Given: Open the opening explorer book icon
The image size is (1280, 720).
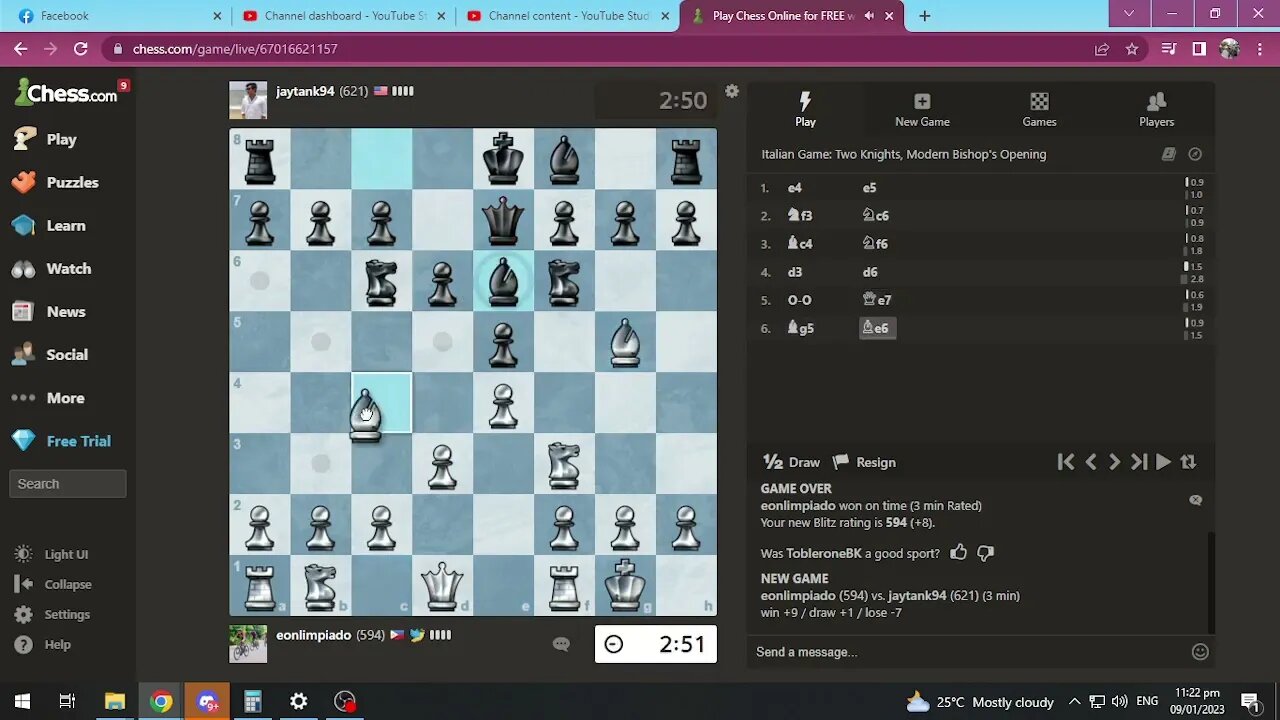Looking at the screenshot, I should pos(1168,154).
